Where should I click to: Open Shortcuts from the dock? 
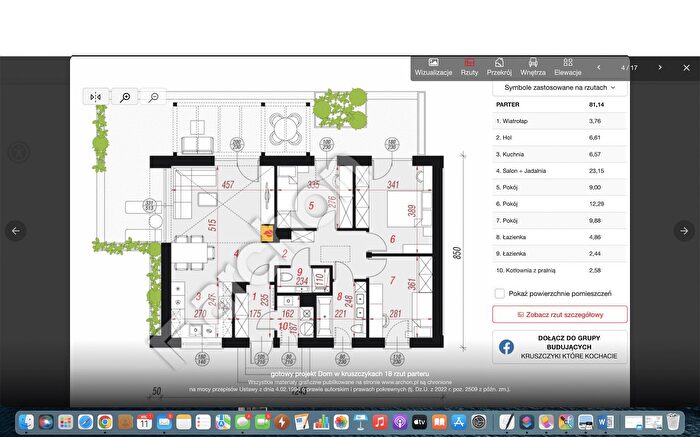526,421
